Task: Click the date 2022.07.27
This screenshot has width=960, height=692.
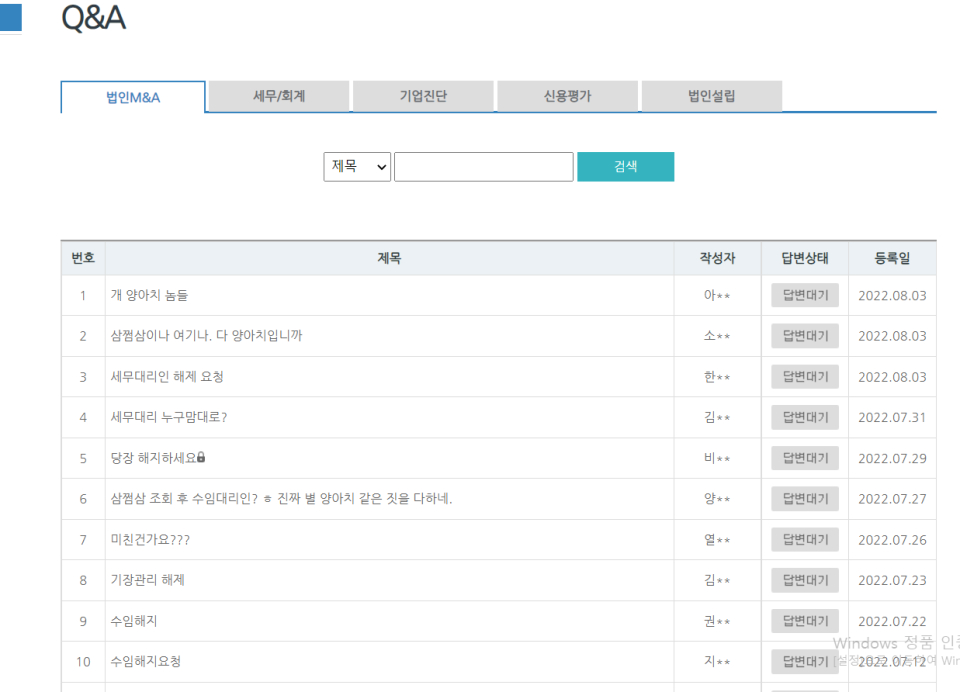Action: pos(892,499)
